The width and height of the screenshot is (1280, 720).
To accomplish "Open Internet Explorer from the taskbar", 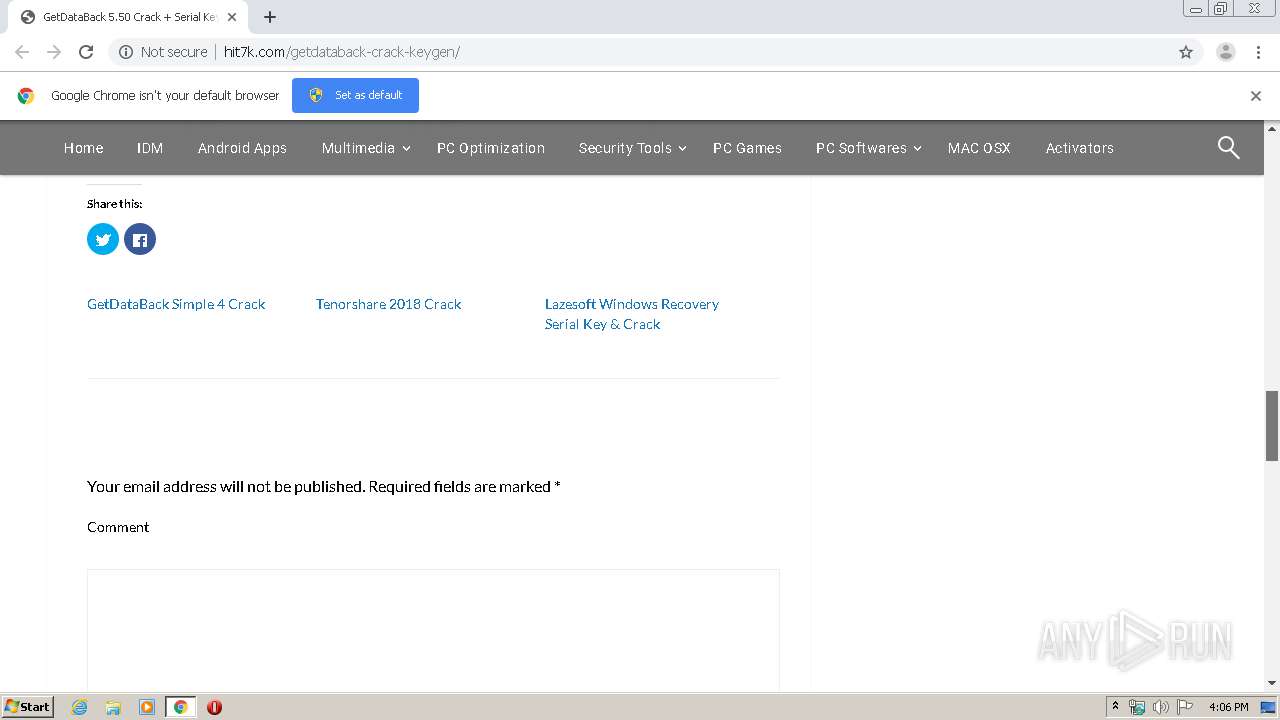I will [80, 707].
